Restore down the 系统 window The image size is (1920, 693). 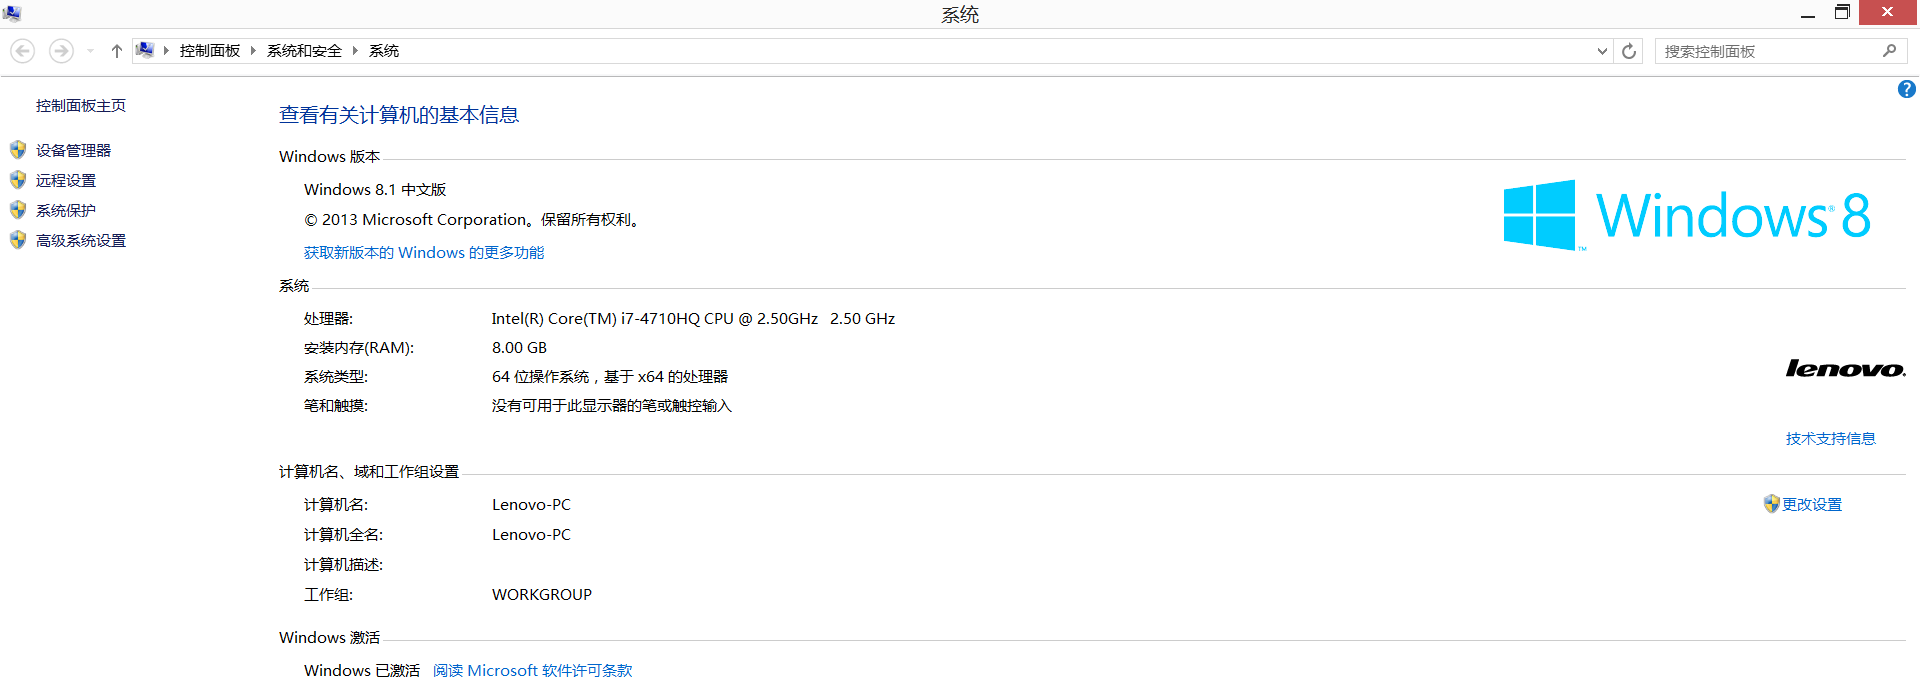[x=1842, y=13]
